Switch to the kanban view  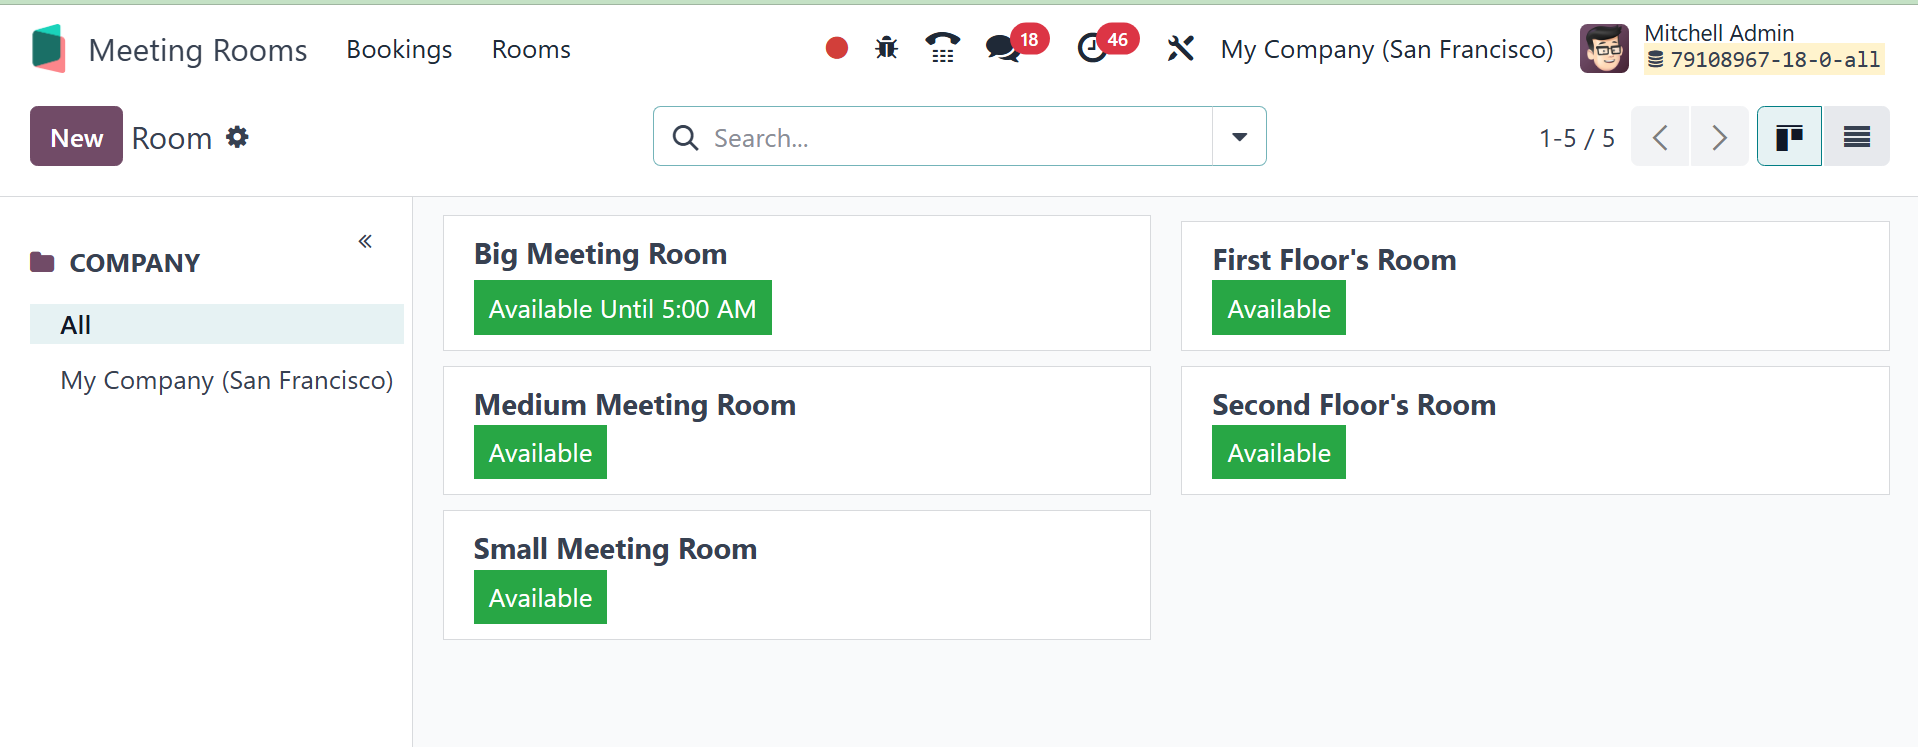(x=1789, y=137)
